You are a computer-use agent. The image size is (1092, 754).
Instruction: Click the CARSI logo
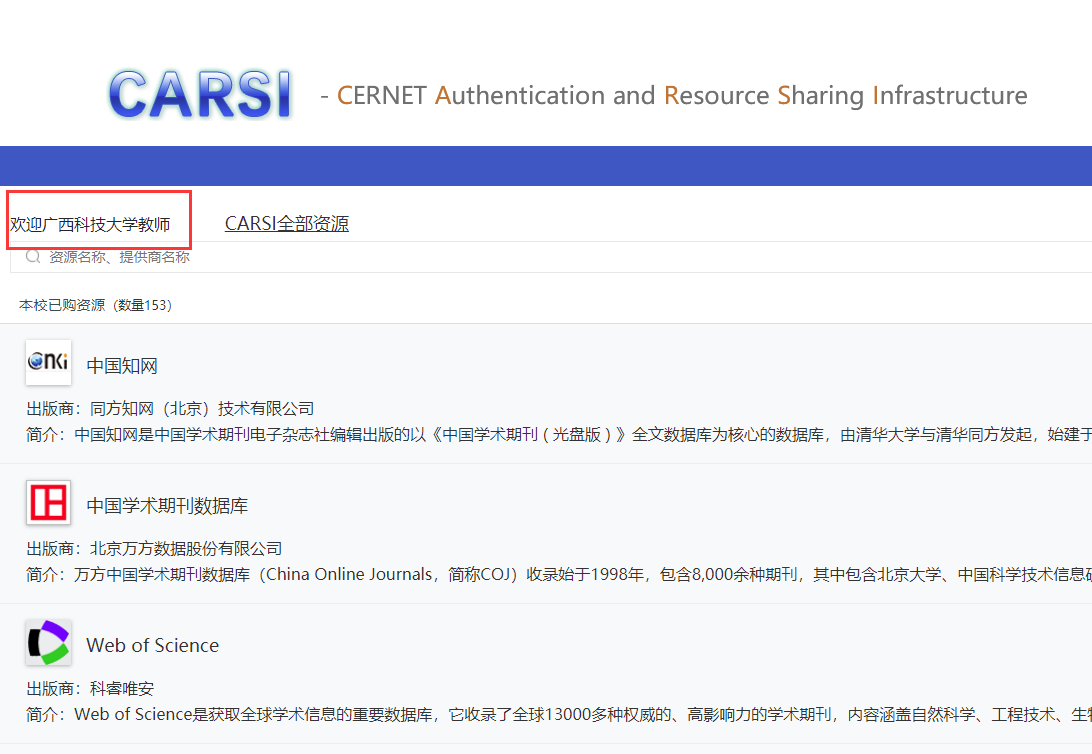tap(201, 95)
